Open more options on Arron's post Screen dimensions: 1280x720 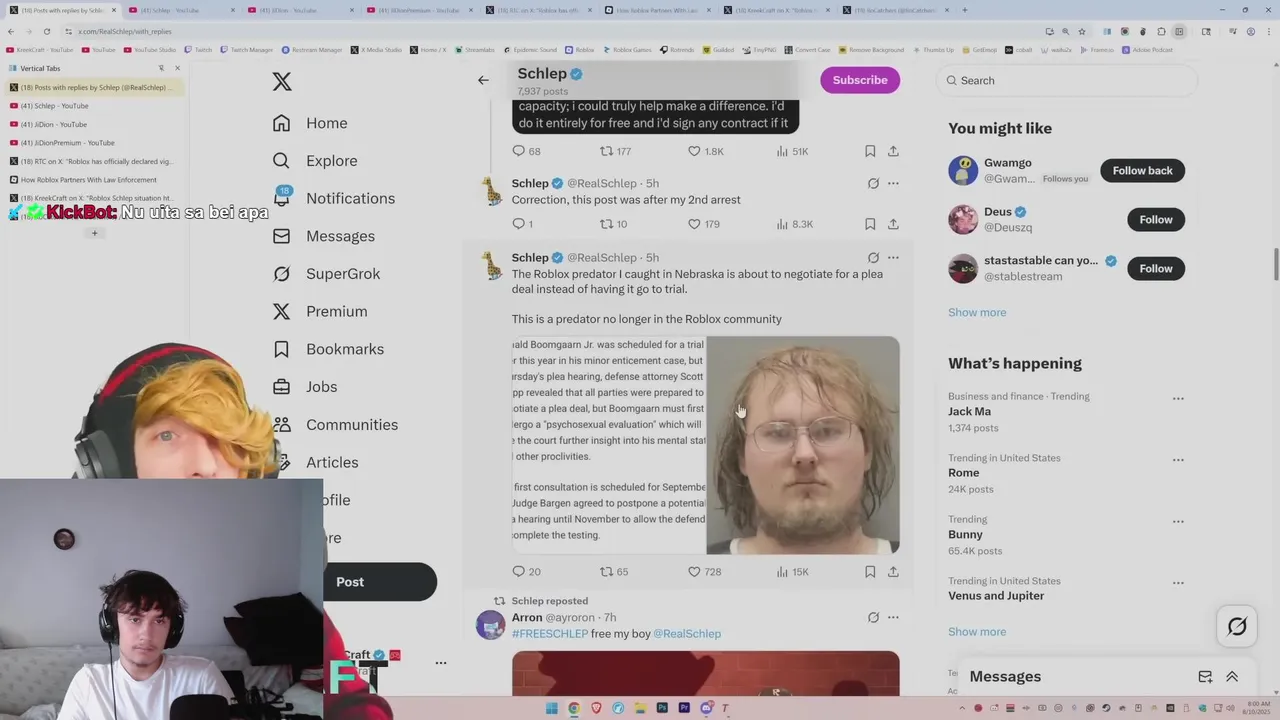pyautogui.click(x=893, y=617)
